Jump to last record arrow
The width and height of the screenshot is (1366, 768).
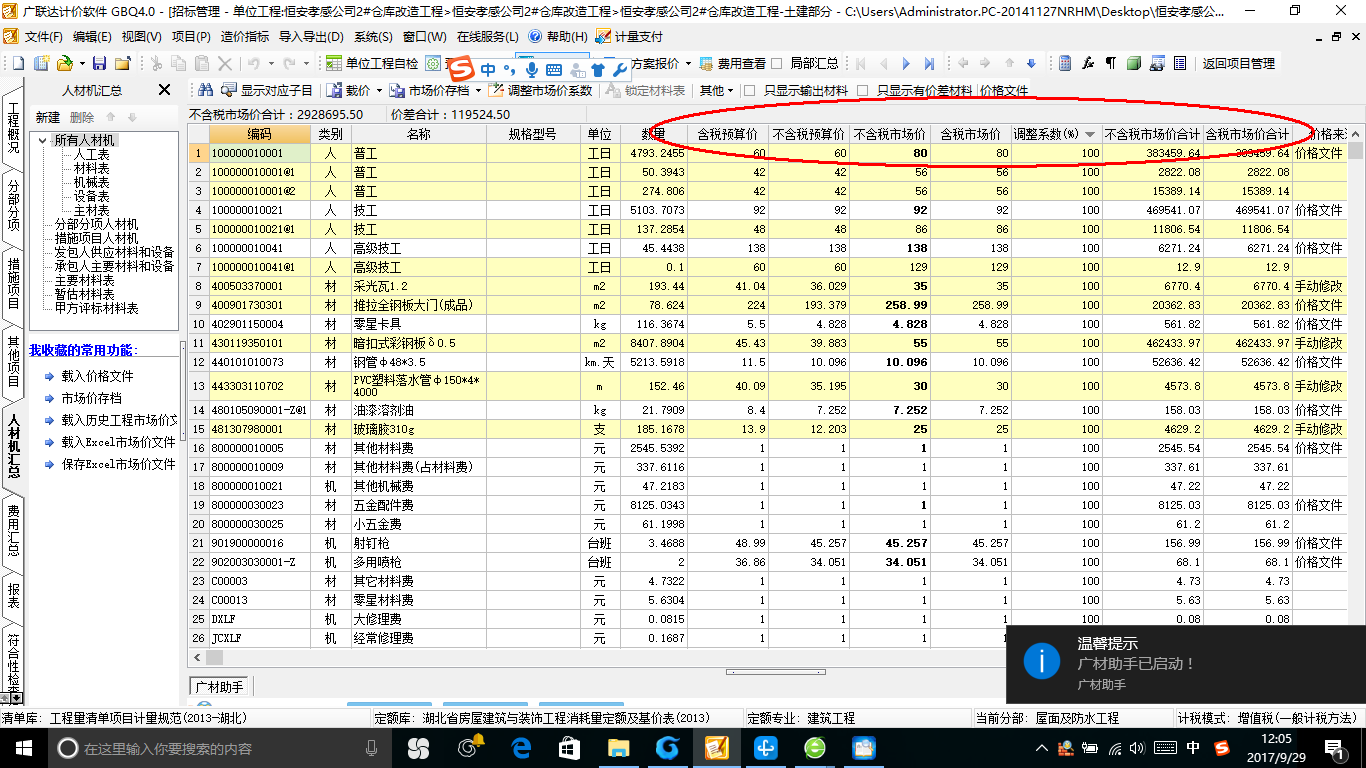[929, 63]
